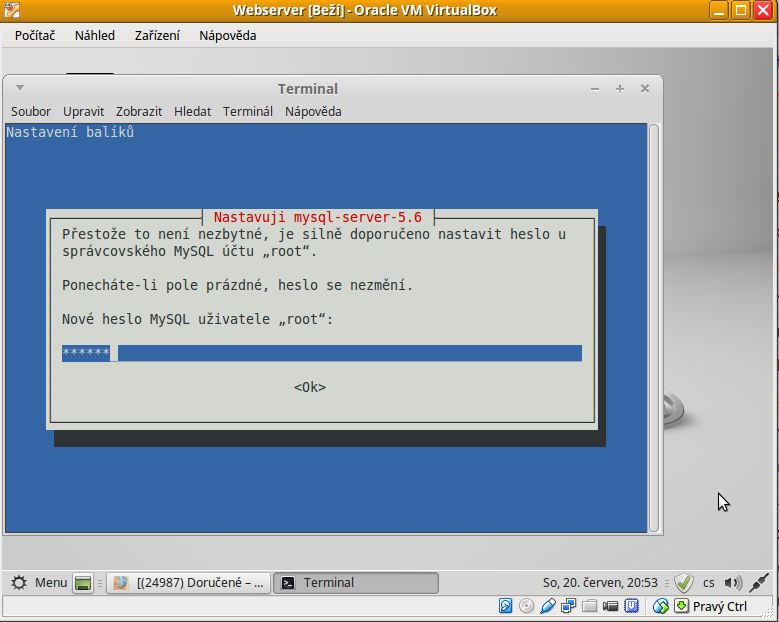Image resolution: width=779 pixels, height=622 pixels.
Task: Click the shared folders status icon
Action: point(589,606)
